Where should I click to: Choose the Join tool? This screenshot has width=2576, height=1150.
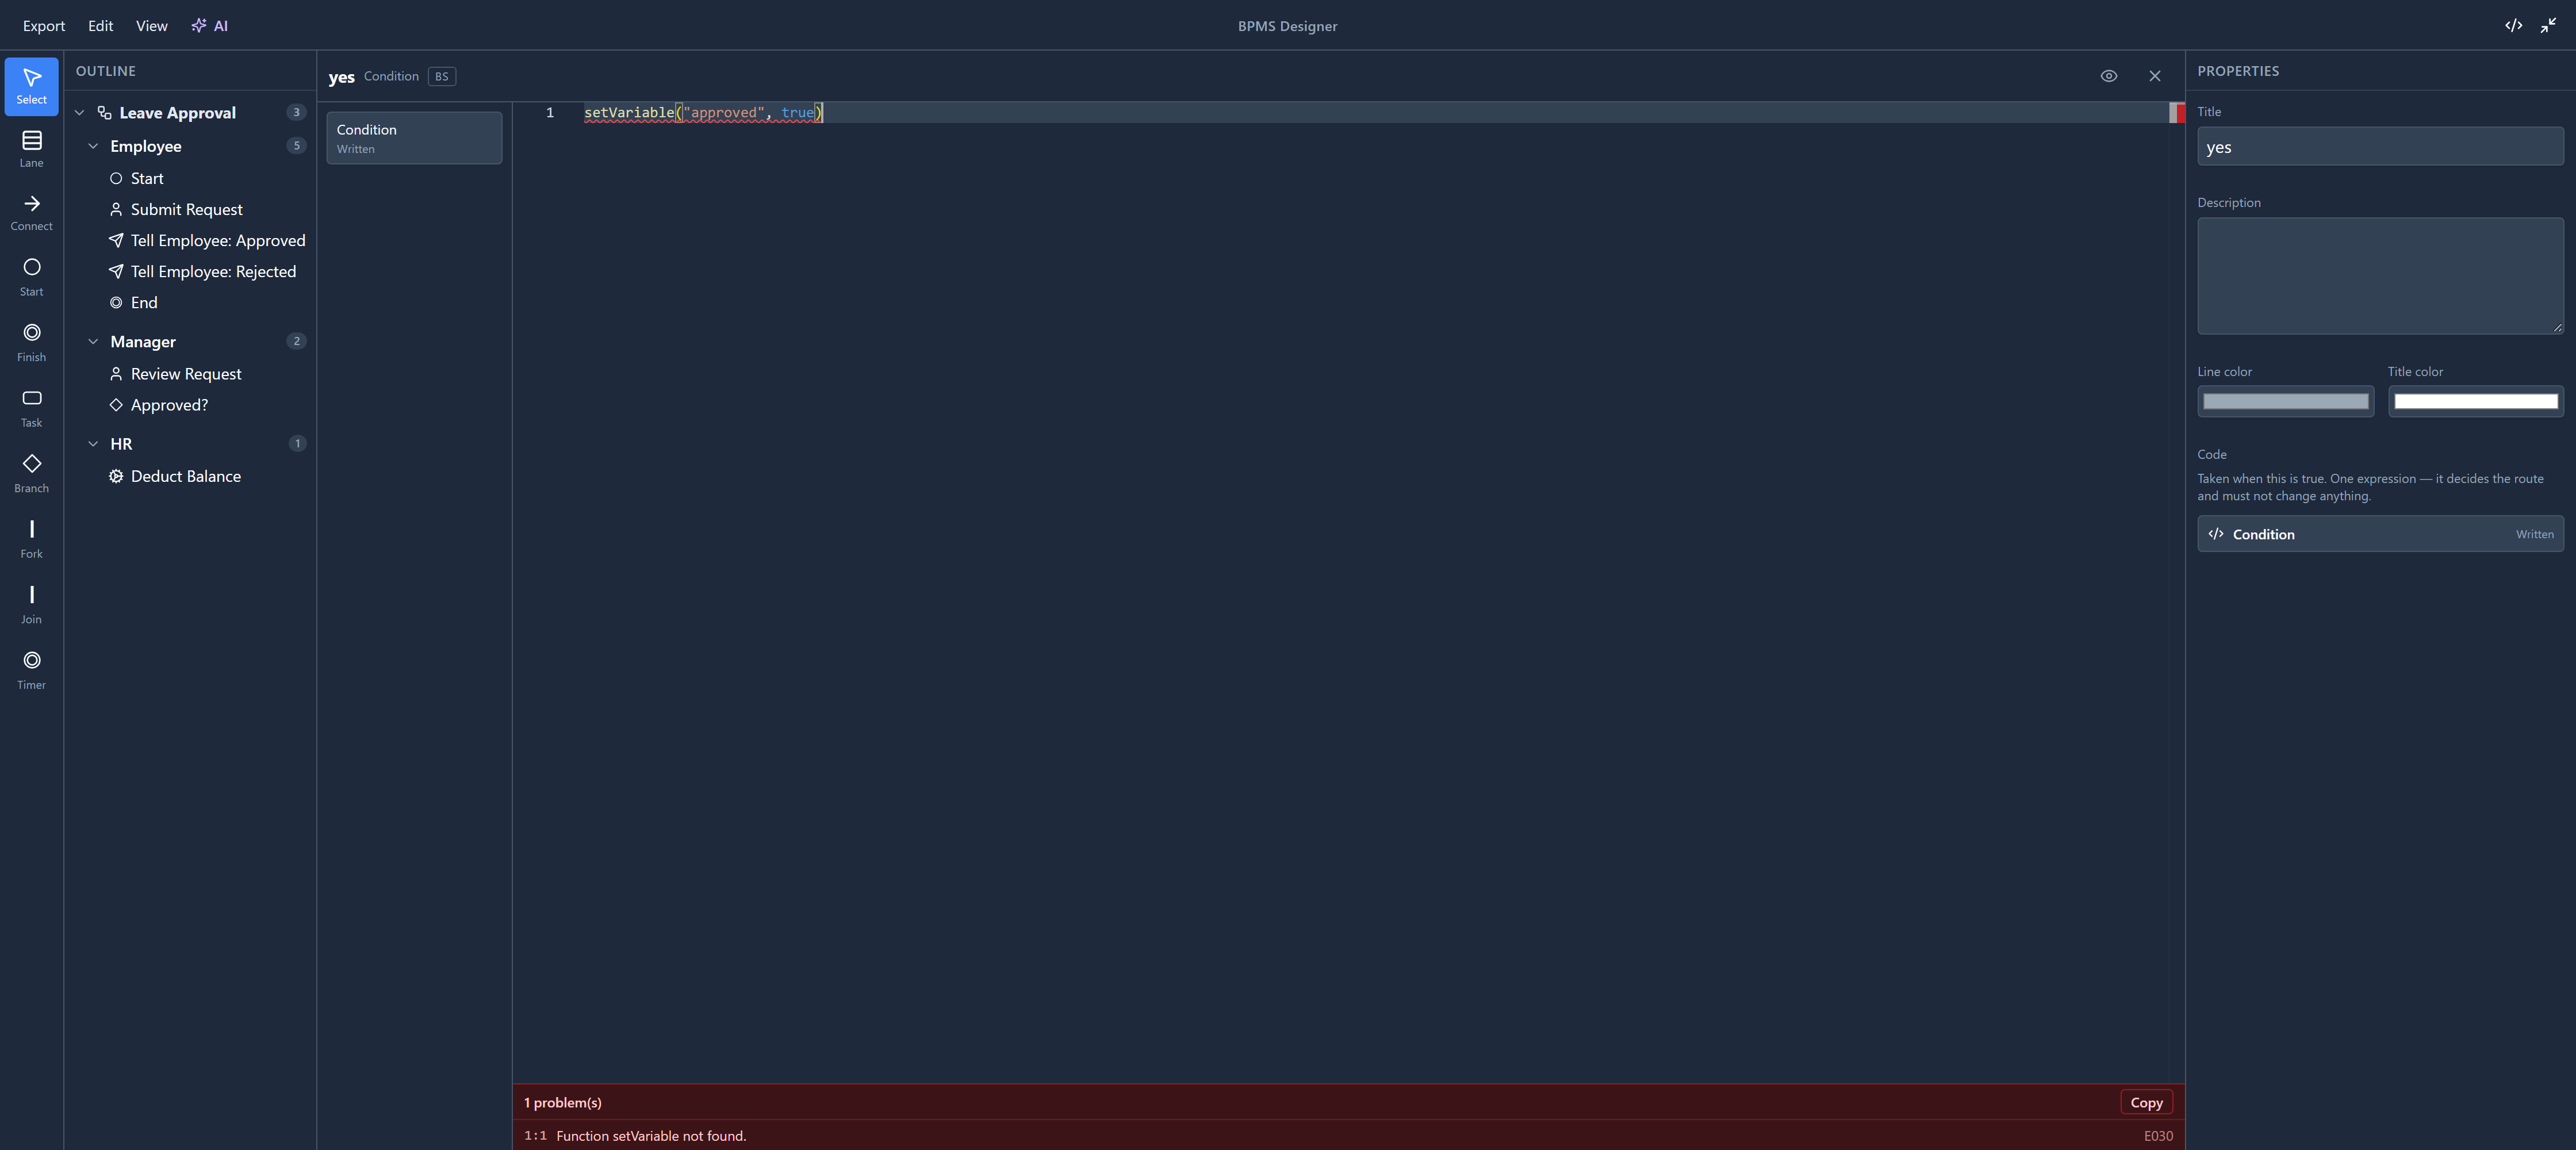pyautogui.click(x=31, y=605)
